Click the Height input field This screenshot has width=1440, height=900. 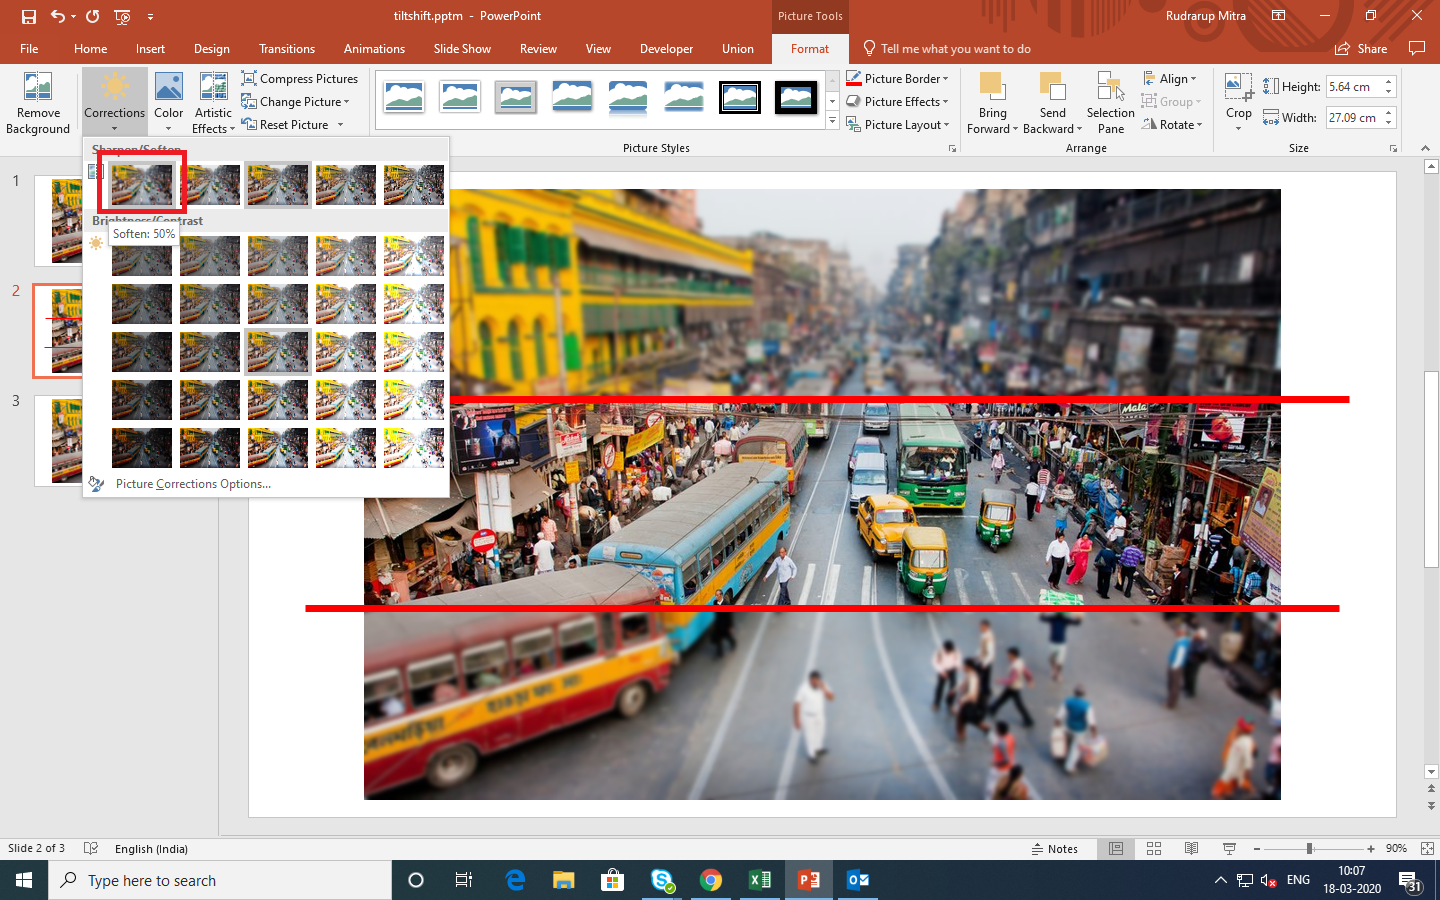(x=1354, y=87)
